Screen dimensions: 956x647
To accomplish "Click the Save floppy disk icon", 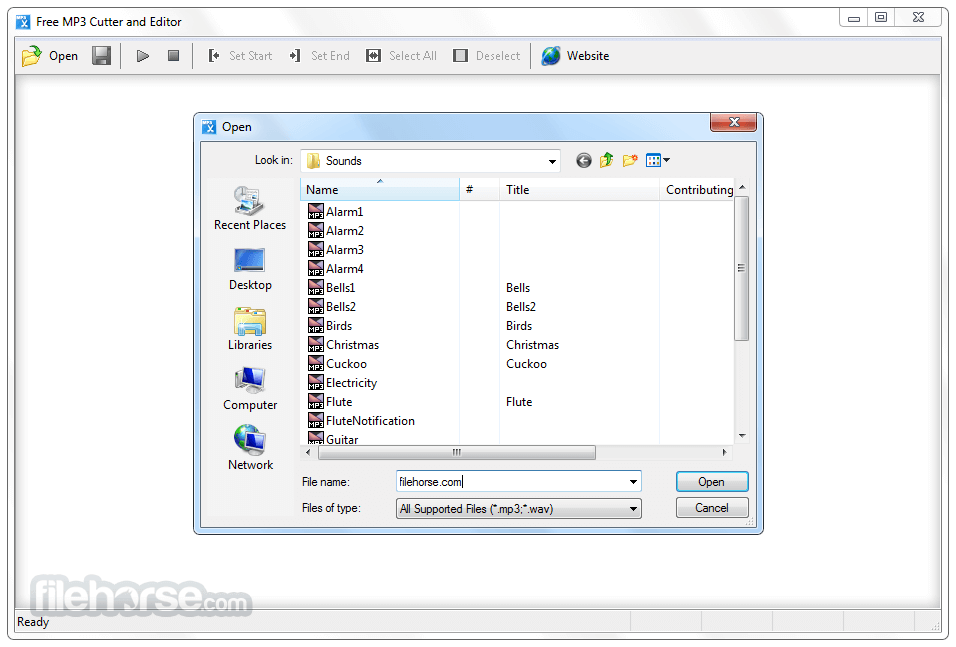I will [101, 56].
